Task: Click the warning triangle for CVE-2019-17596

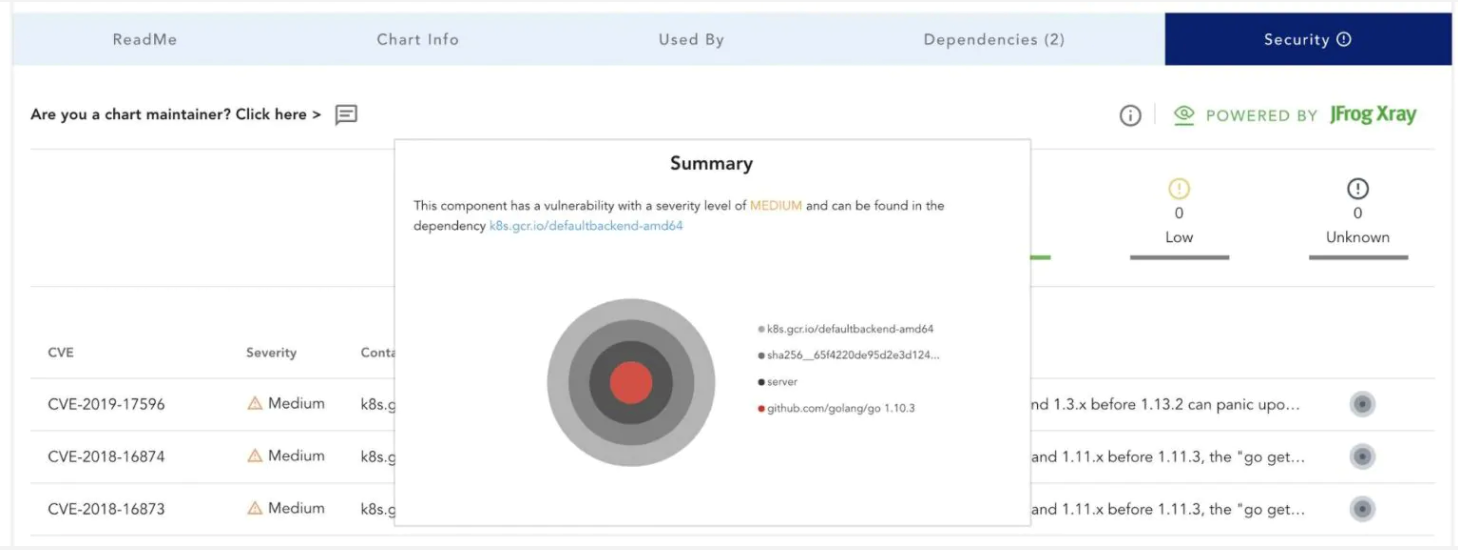Action: [x=255, y=403]
